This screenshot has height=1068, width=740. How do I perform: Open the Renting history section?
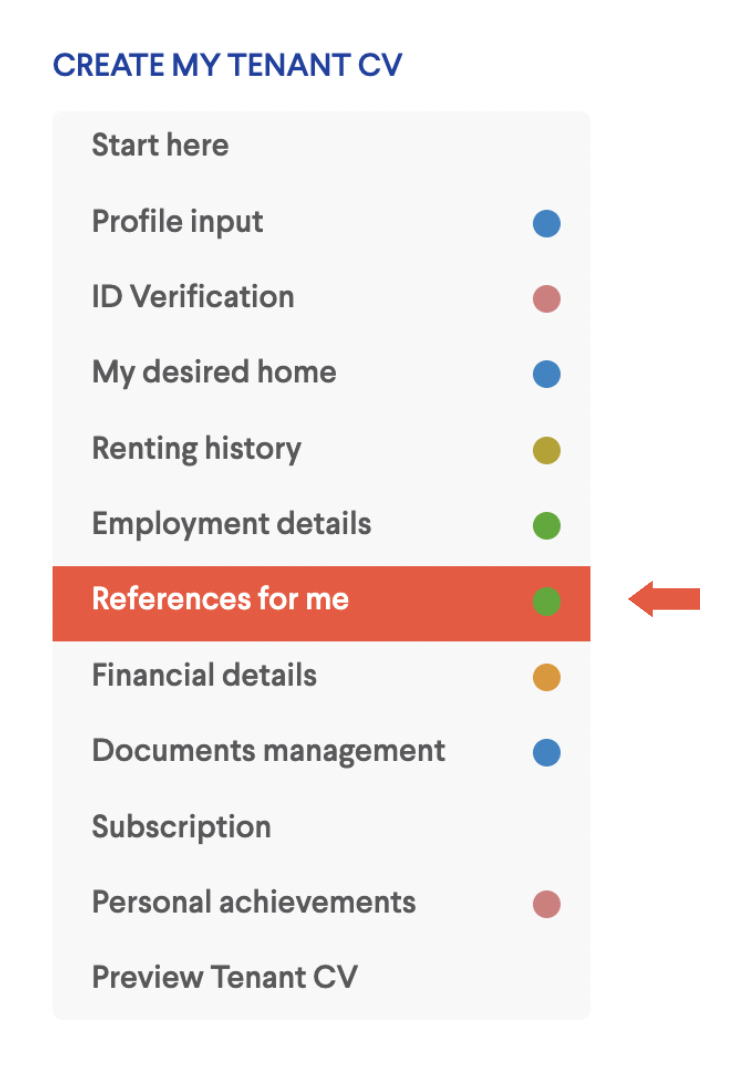(321, 449)
